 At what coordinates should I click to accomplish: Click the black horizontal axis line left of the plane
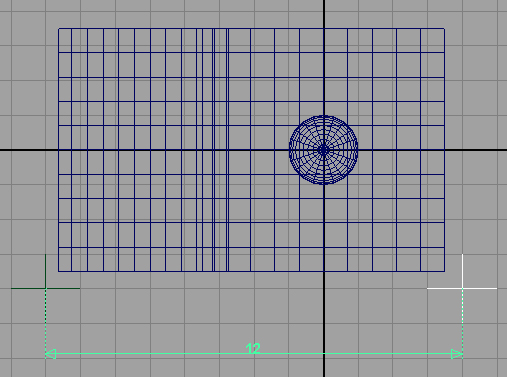(29, 150)
